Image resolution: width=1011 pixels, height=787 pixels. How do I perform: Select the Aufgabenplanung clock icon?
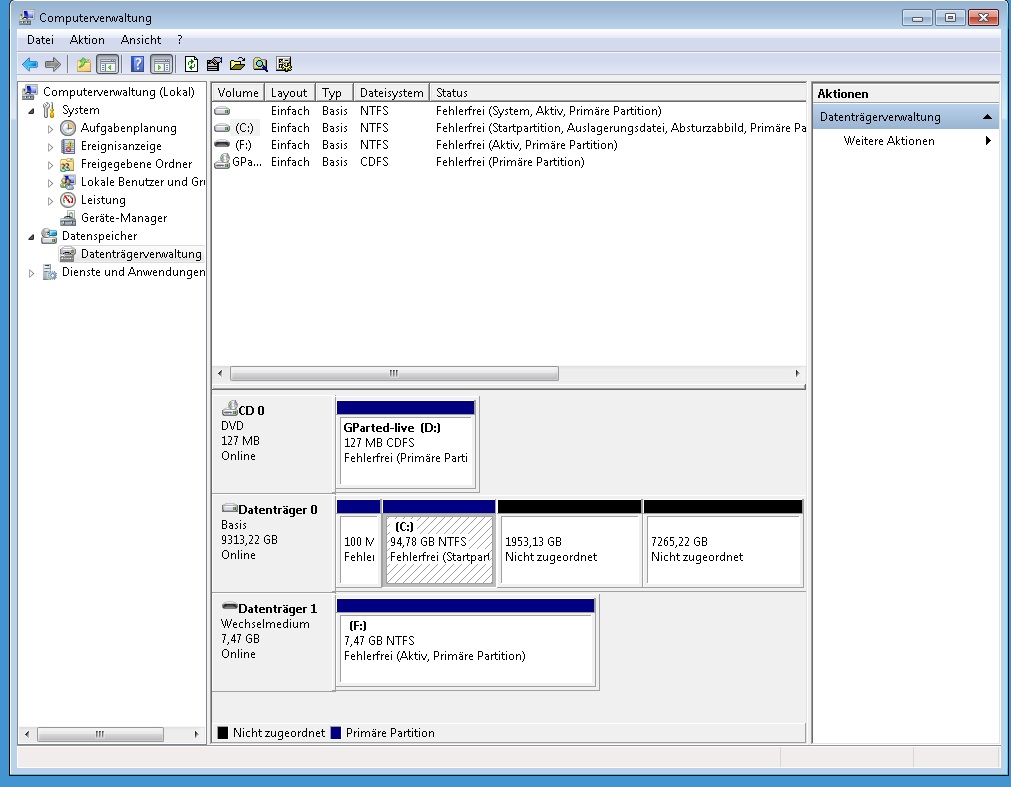pos(68,128)
